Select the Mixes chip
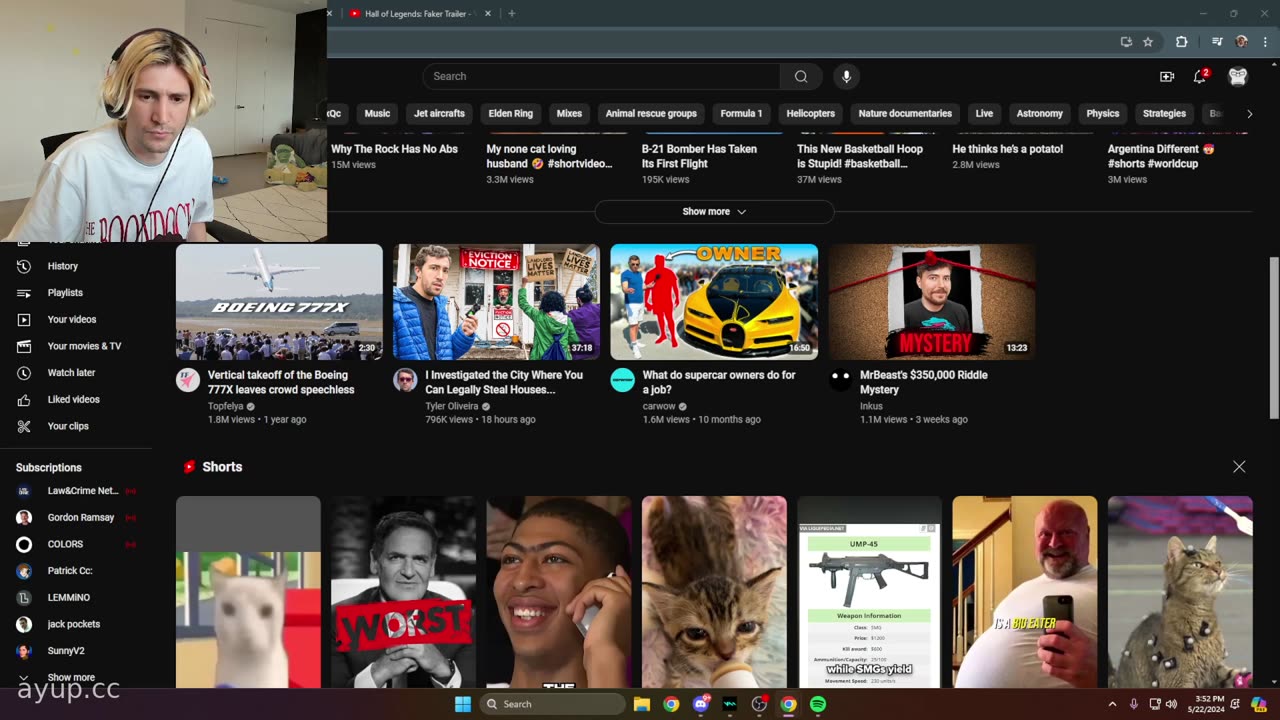 [569, 113]
